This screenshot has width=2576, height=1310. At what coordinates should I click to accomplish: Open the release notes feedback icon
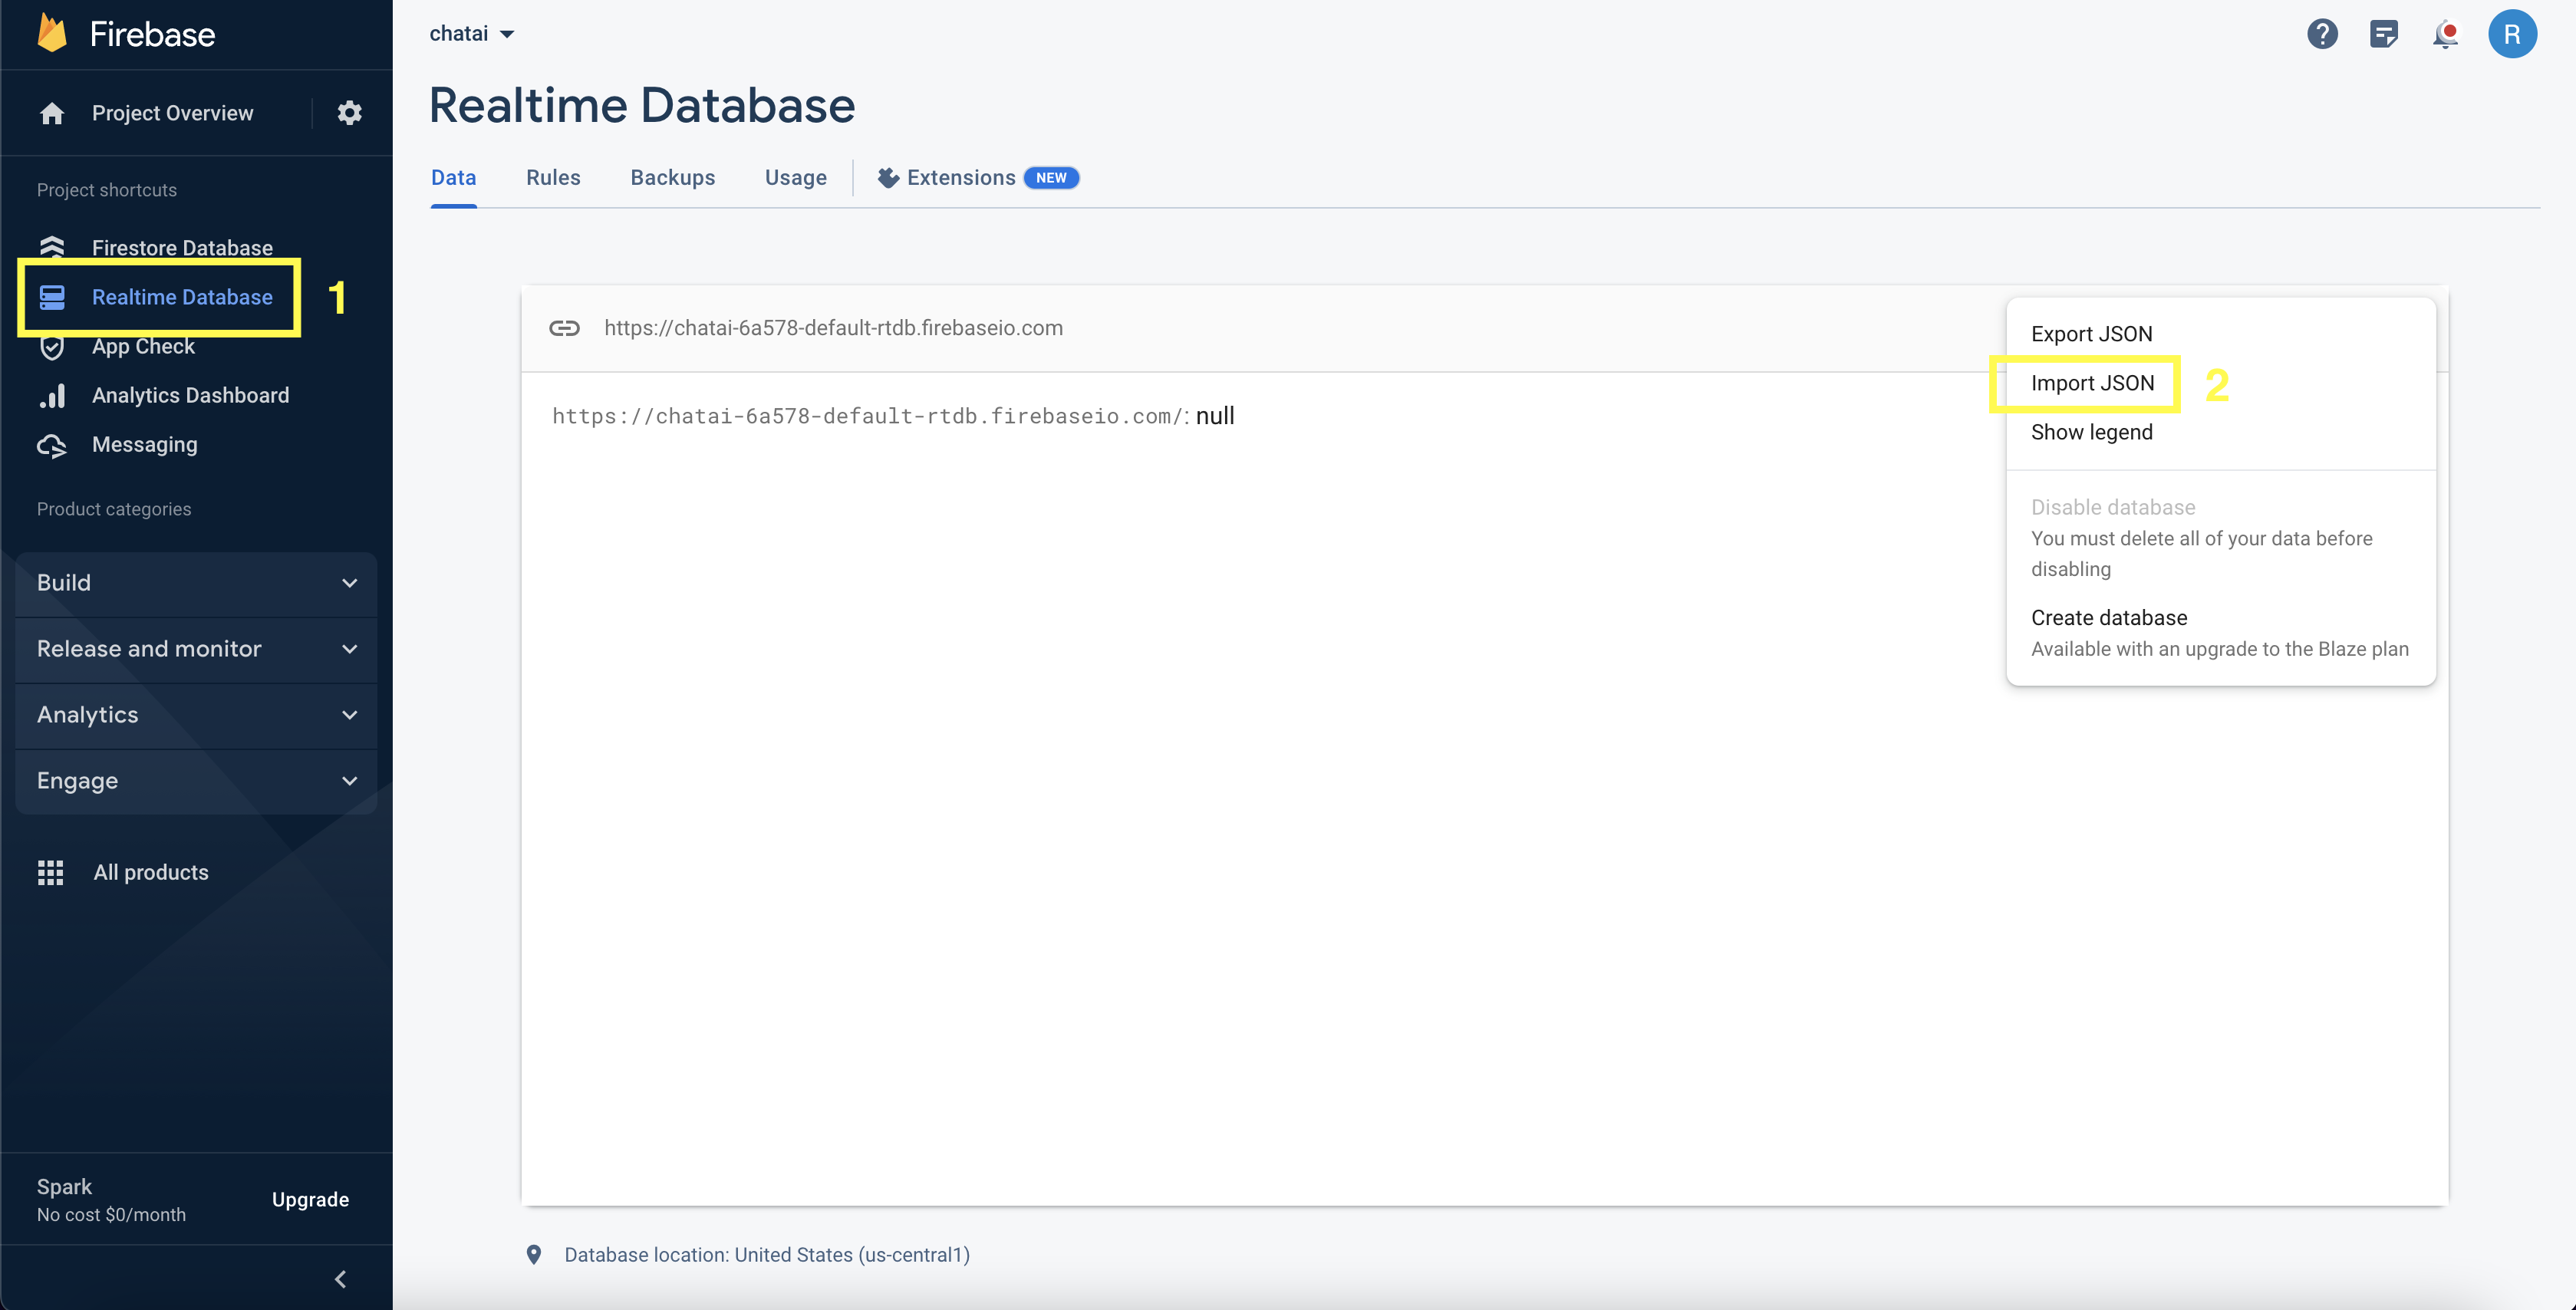pyautogui.click(x=2384, y=34)
